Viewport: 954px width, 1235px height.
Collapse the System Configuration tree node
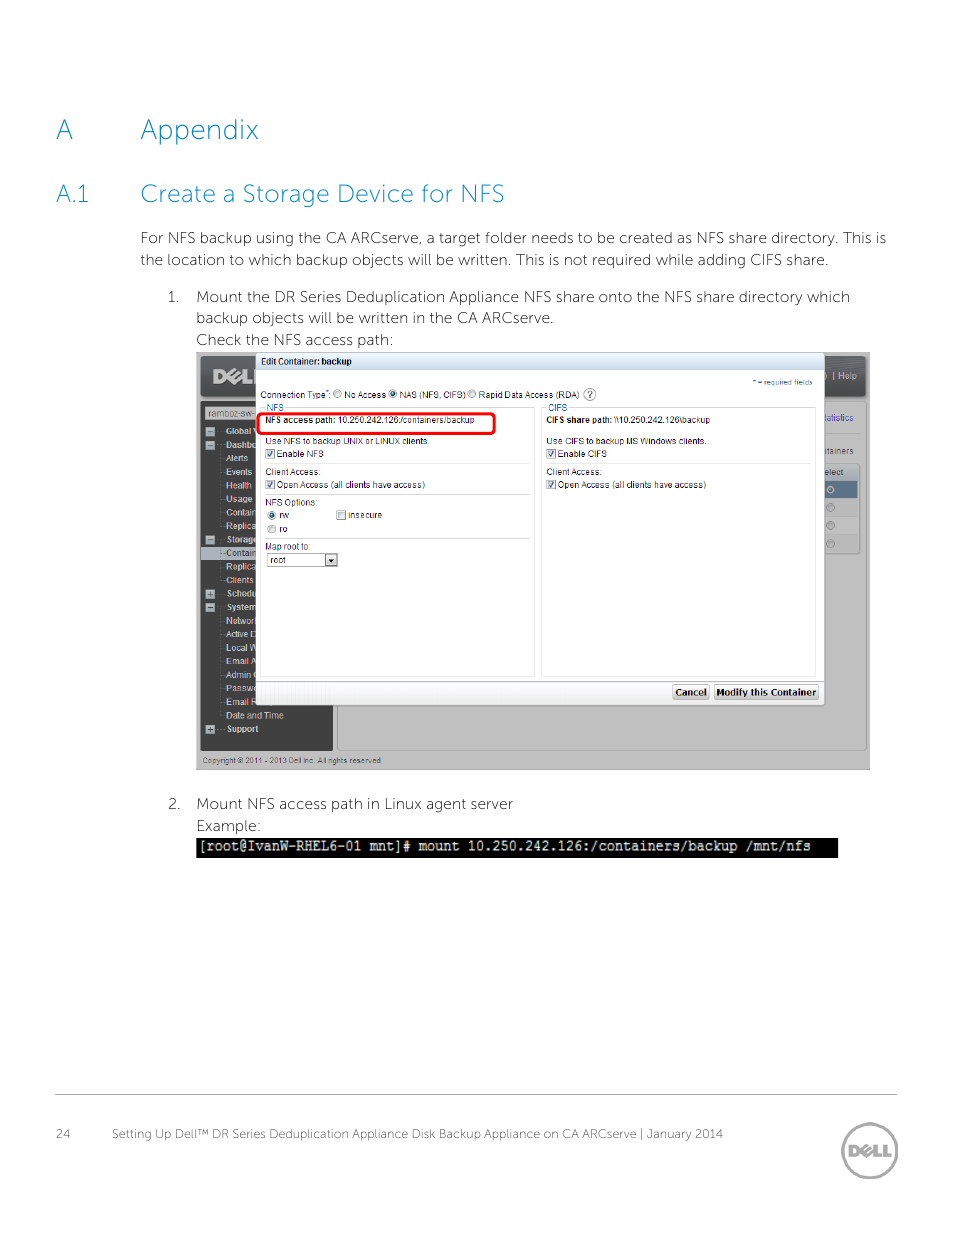click(210, 607)
